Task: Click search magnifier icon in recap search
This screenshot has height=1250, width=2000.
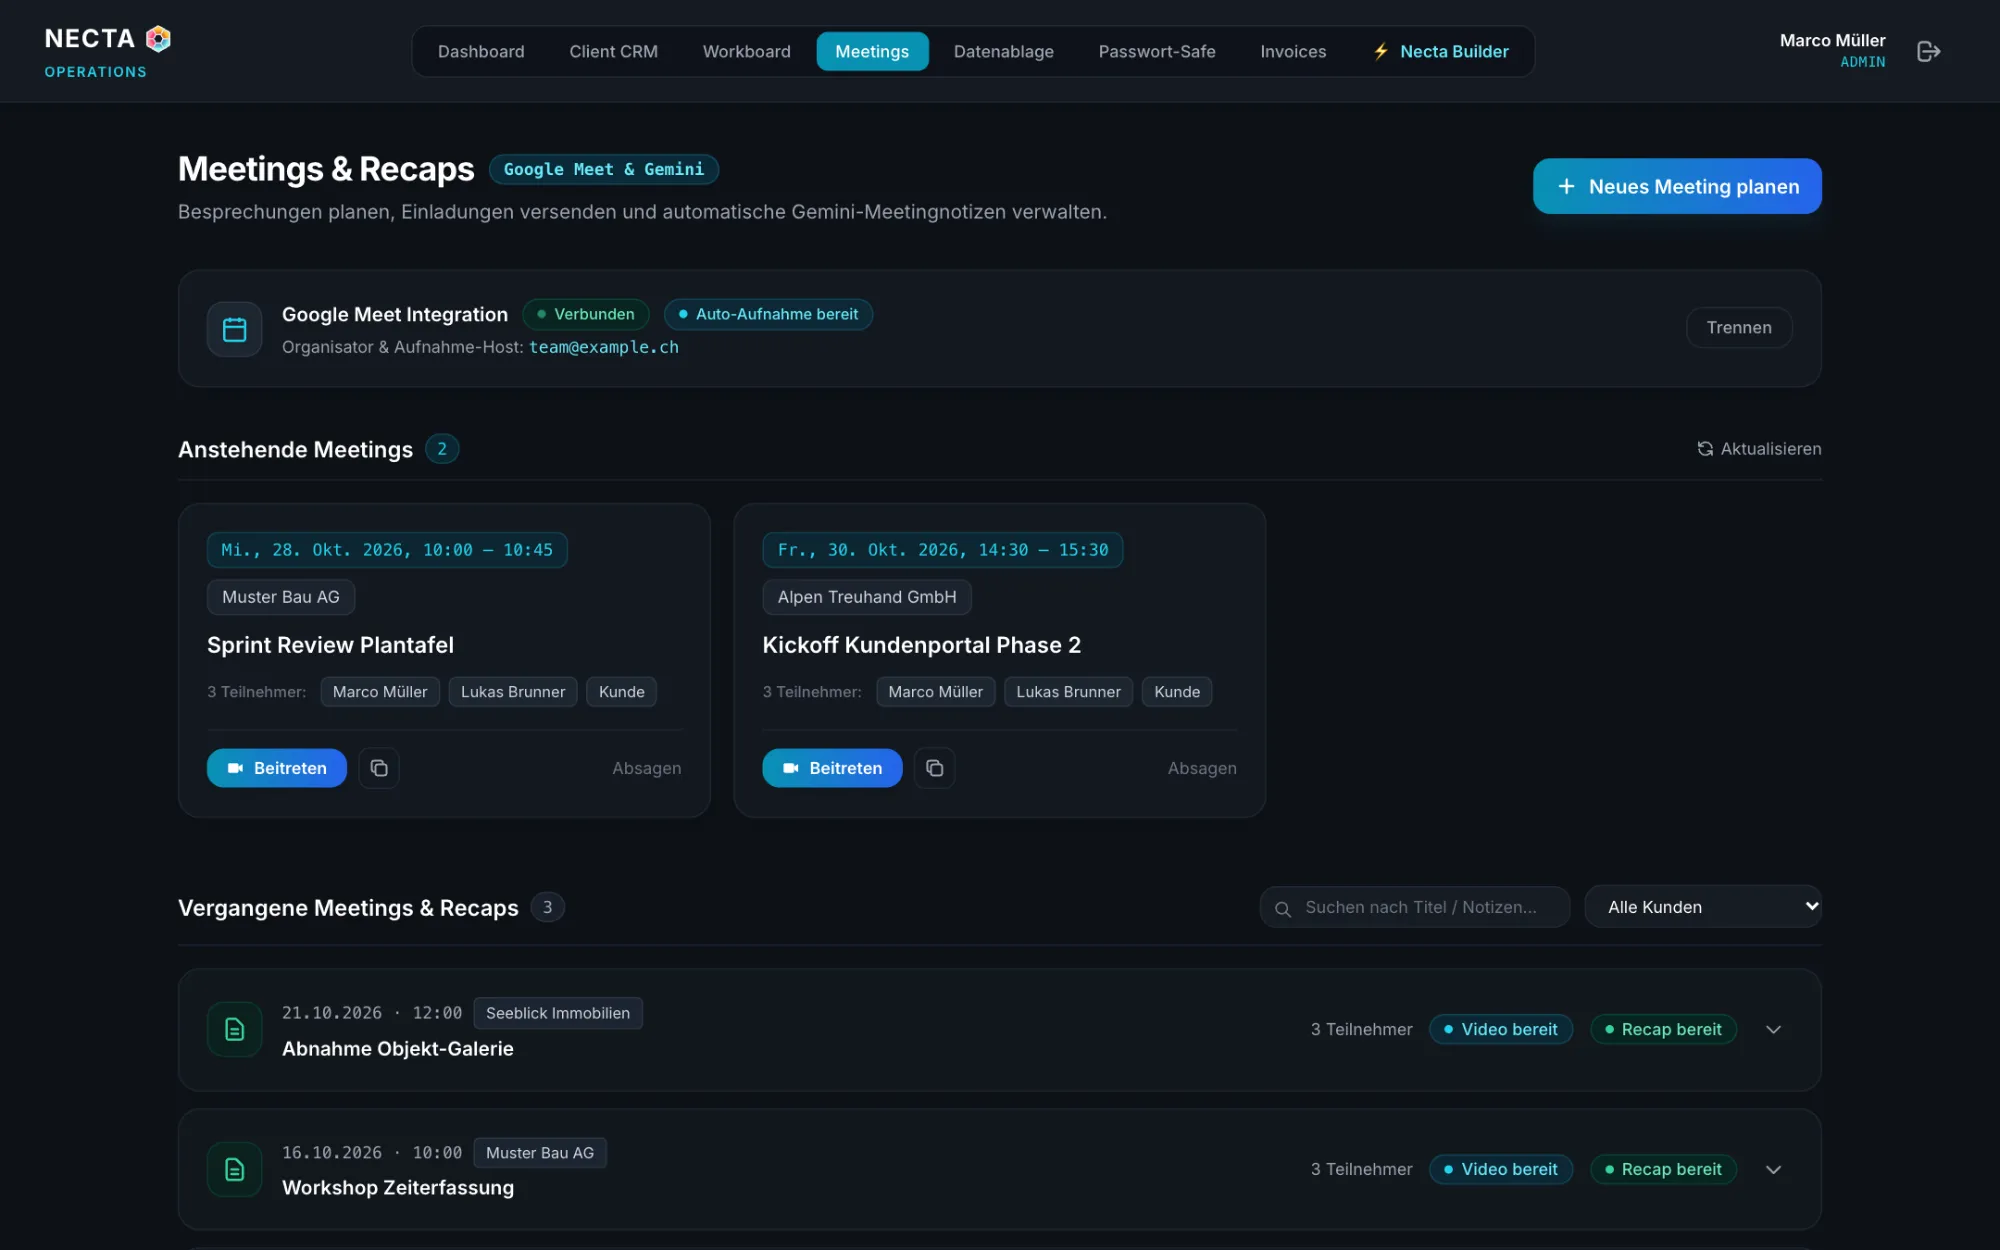Action: [1283, 908]
